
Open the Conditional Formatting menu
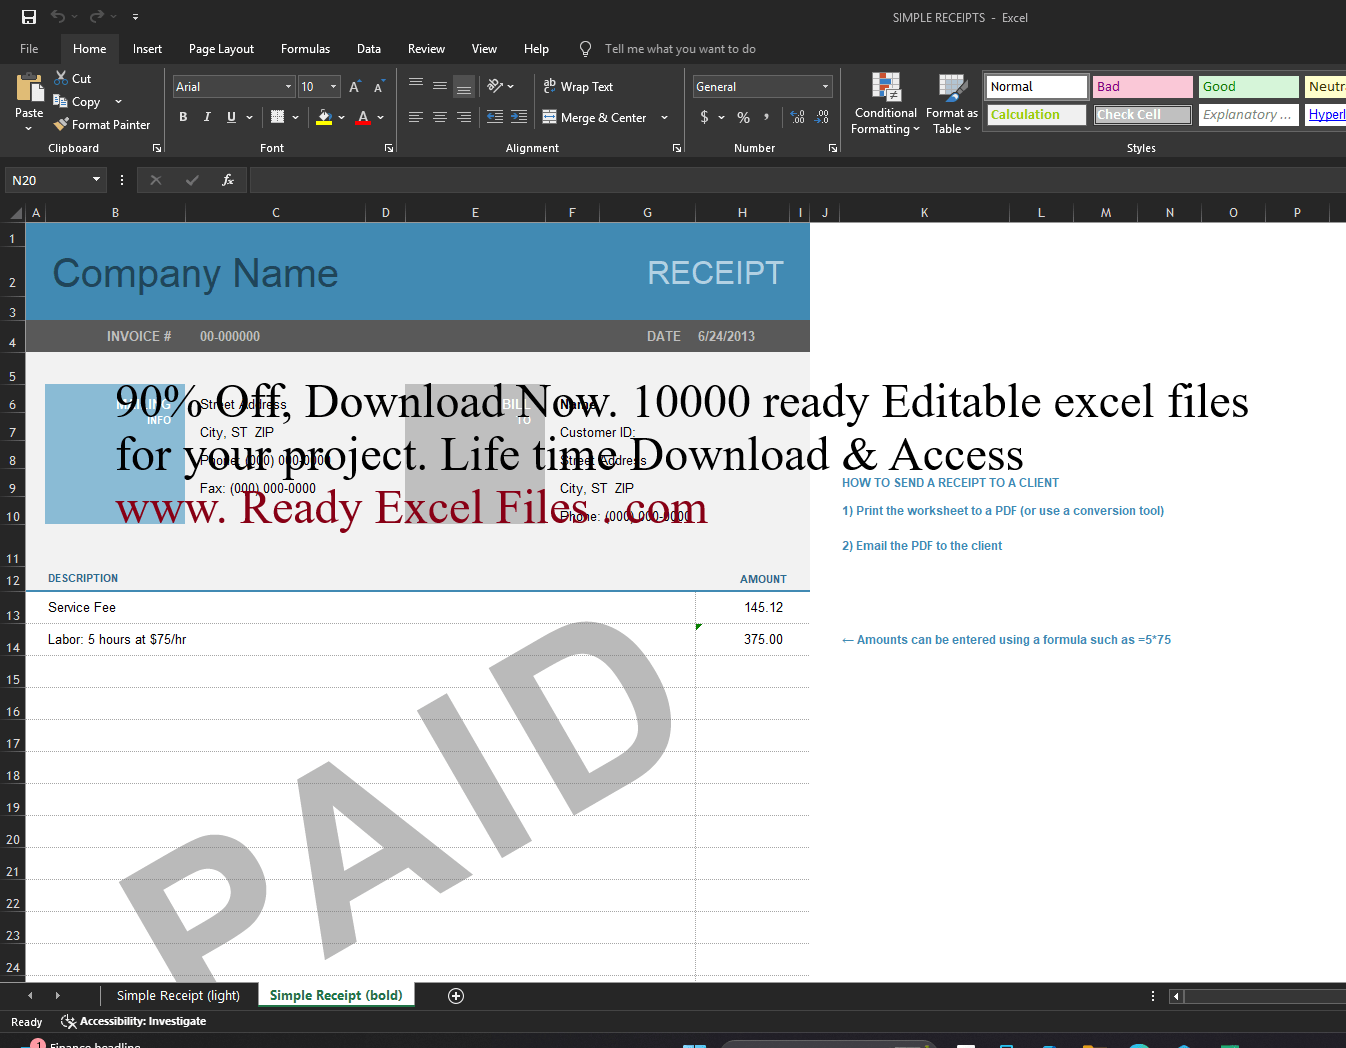pos(886,104)
